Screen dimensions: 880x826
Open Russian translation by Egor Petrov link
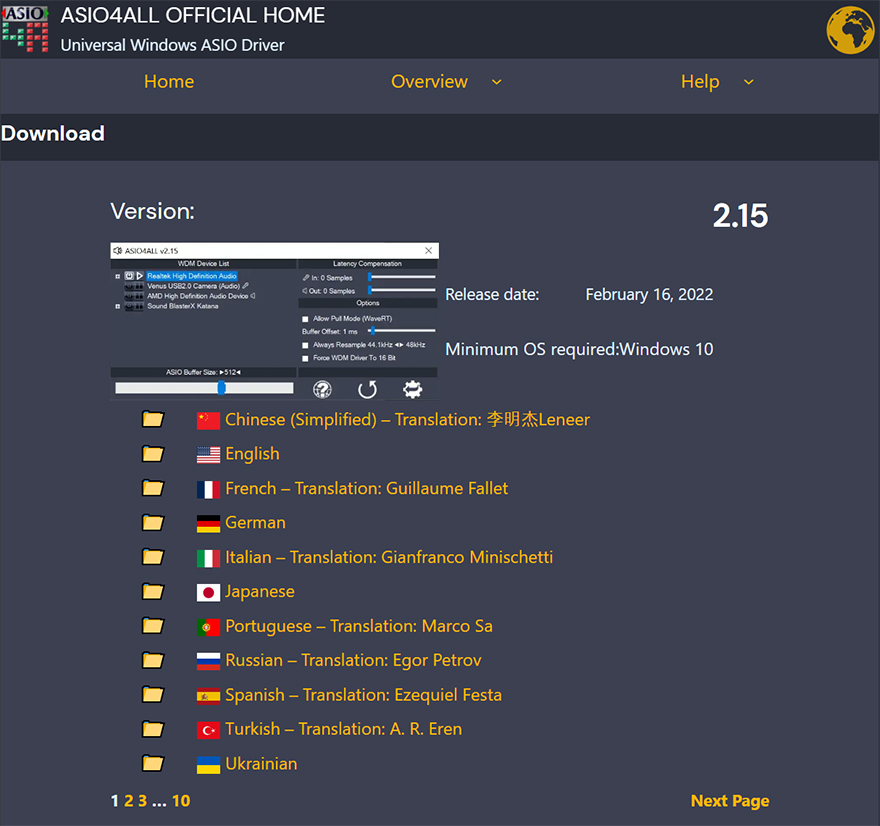click(x=353, y=660)
